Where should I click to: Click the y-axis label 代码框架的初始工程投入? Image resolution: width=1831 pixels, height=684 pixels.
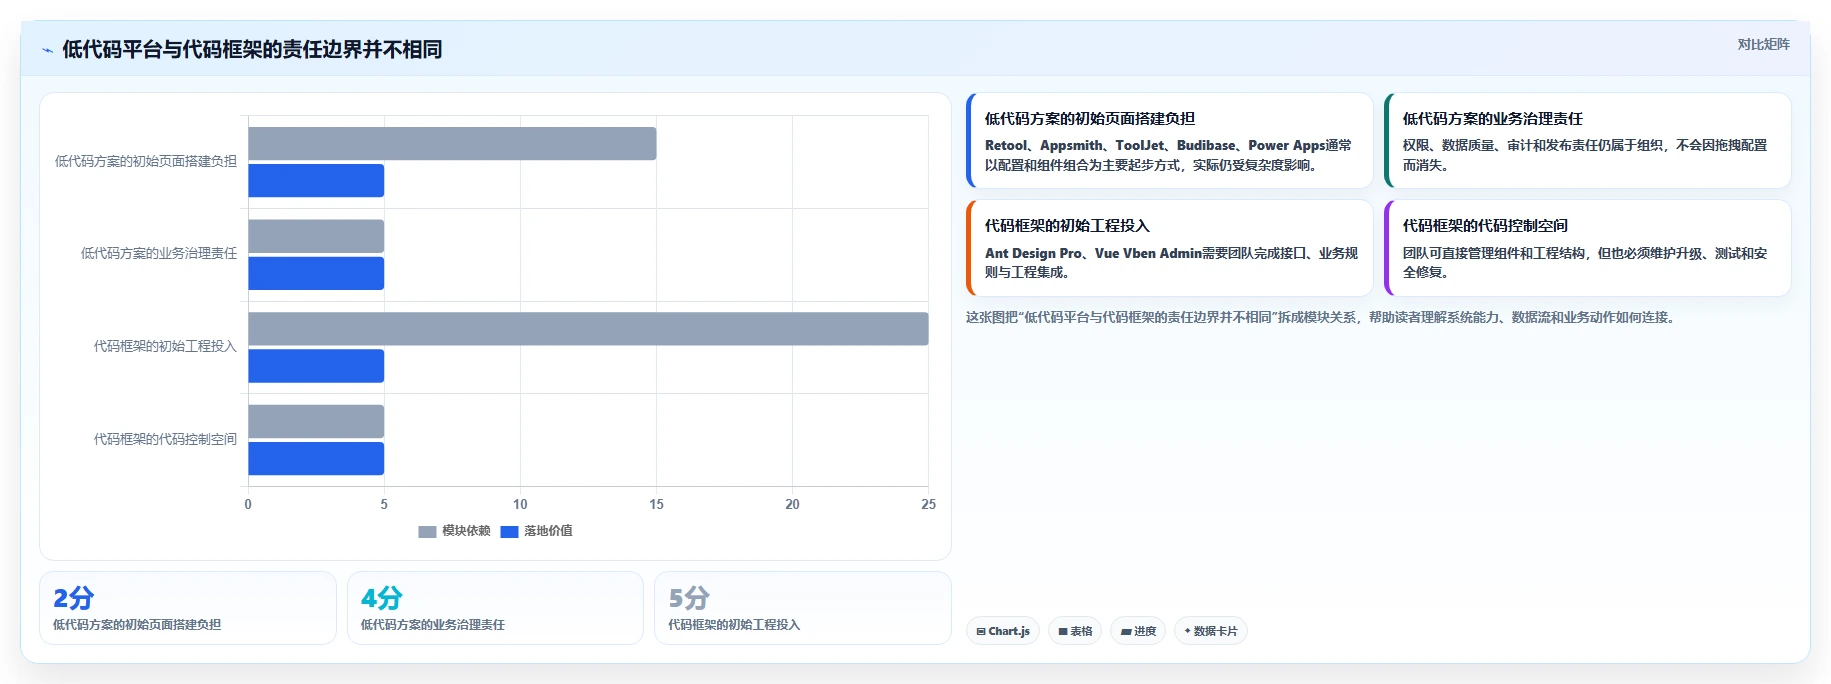pos(165,346)
